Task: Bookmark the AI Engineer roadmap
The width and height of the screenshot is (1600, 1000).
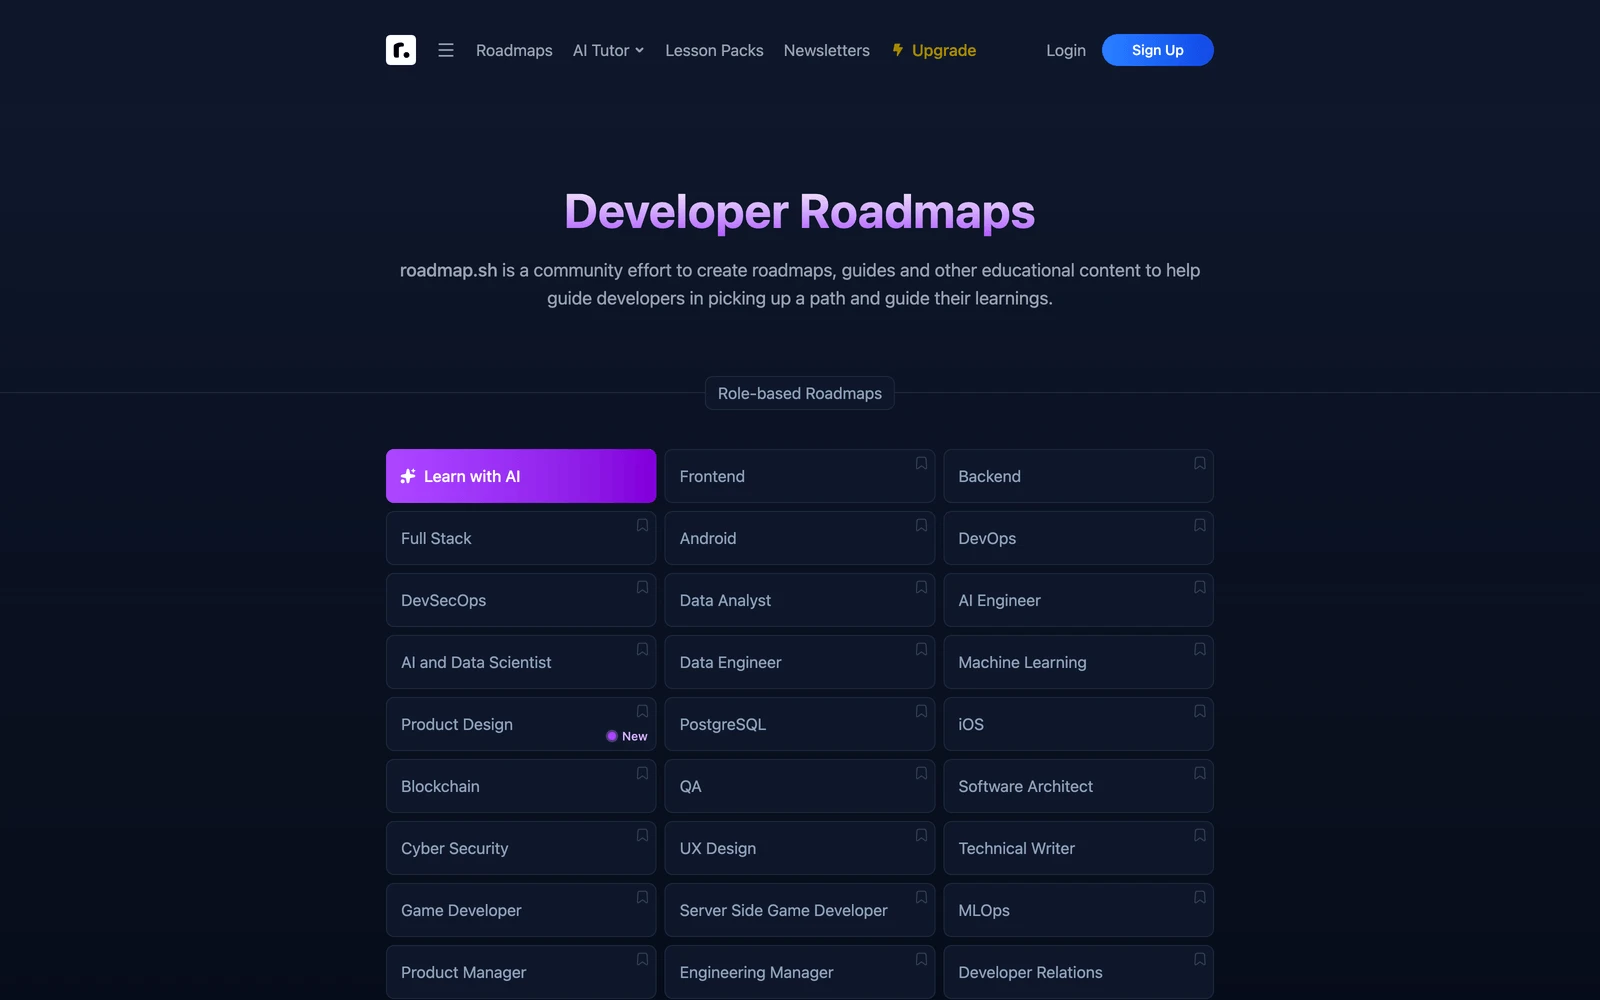Action: (1199, 587)
